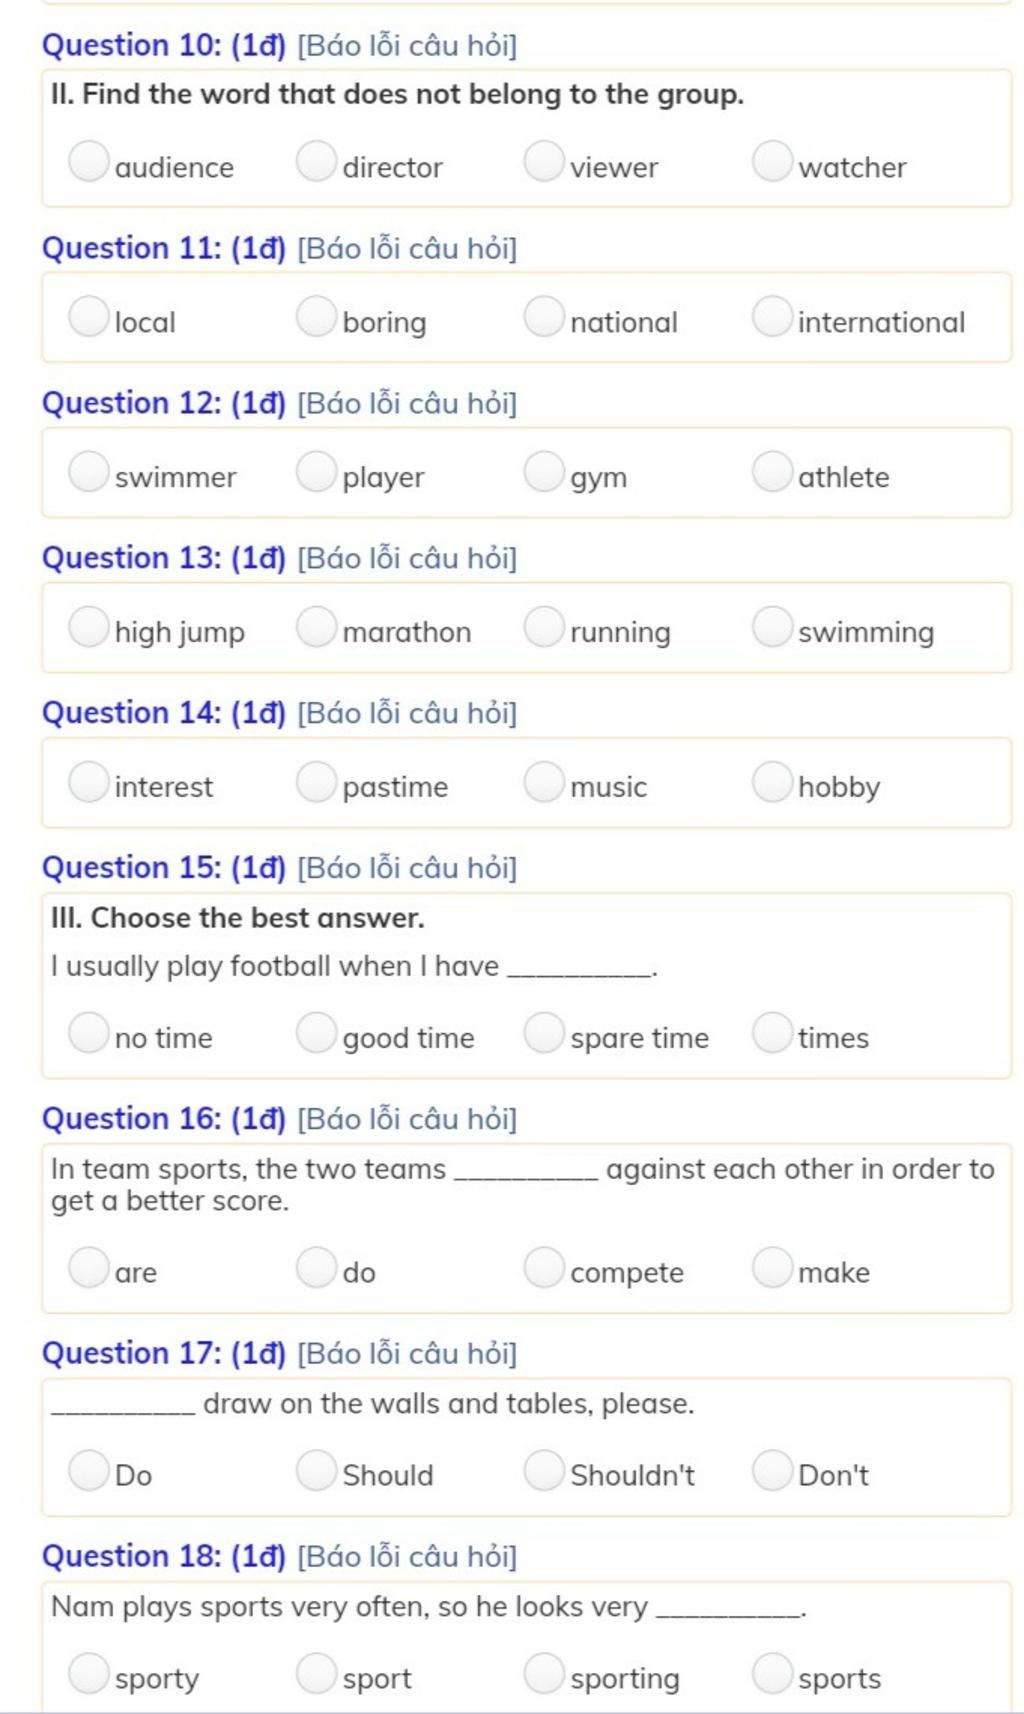Click 'Báo lỗi câu hỏi' beside Question 16
The height and width of the screenshot is (1714, 1024).
(407, 1119)
